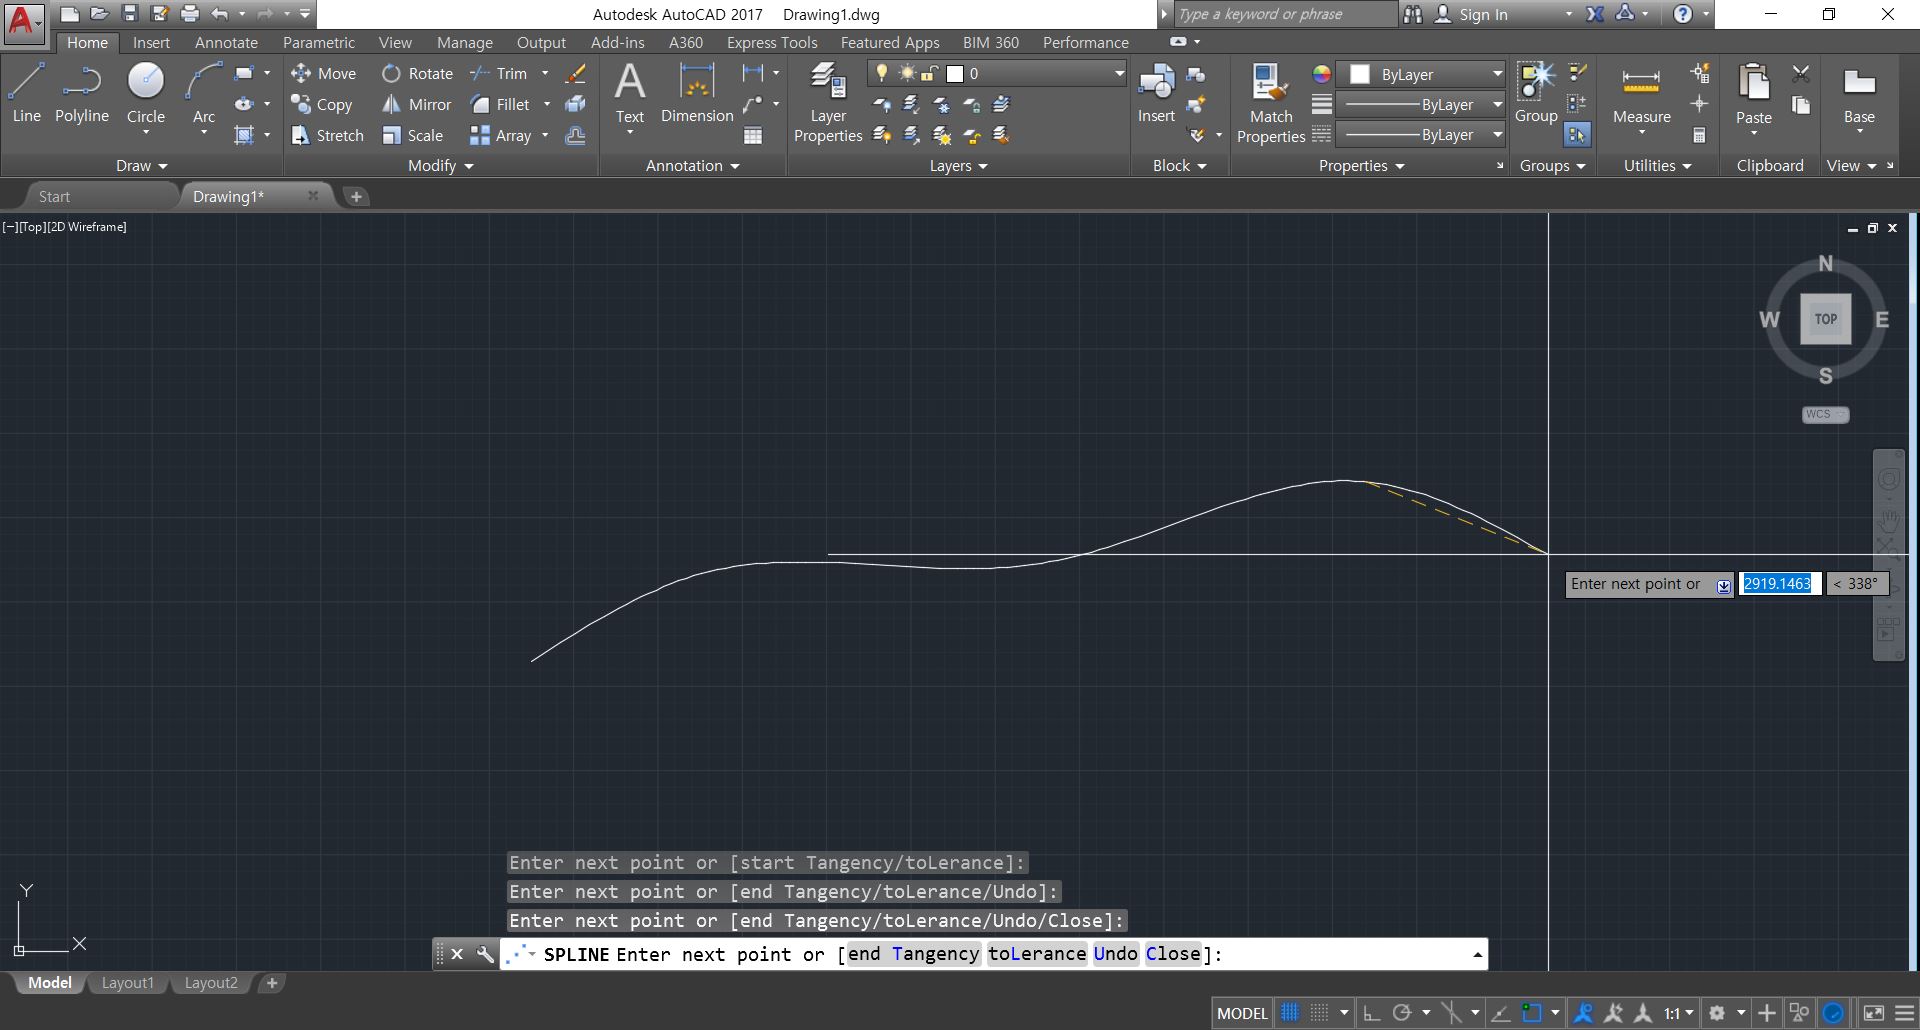Toggle snap mode in status bar

click(x=1320, y=1013)
